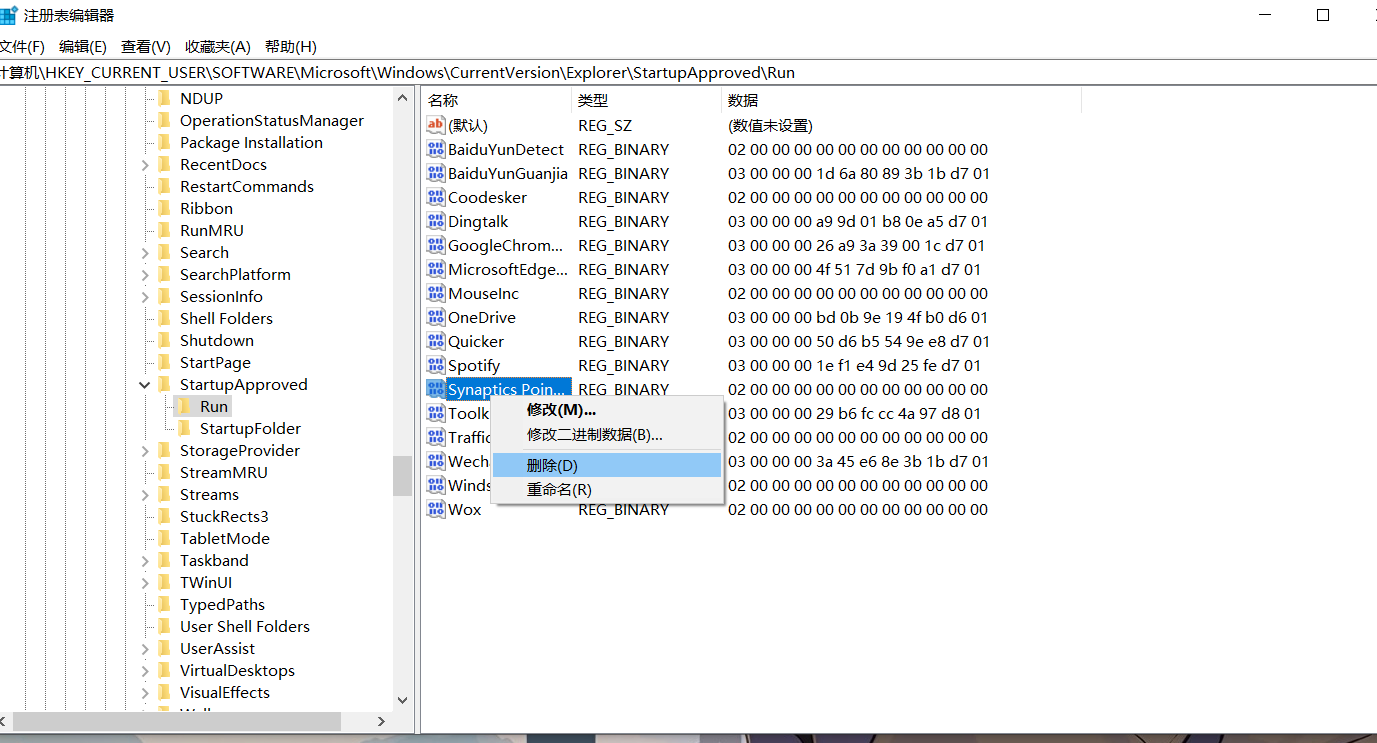The width and height of the screenshot is (1377, 743).
Task: Choose 删除(D) from the context menu
Action: tap(607, 465)
